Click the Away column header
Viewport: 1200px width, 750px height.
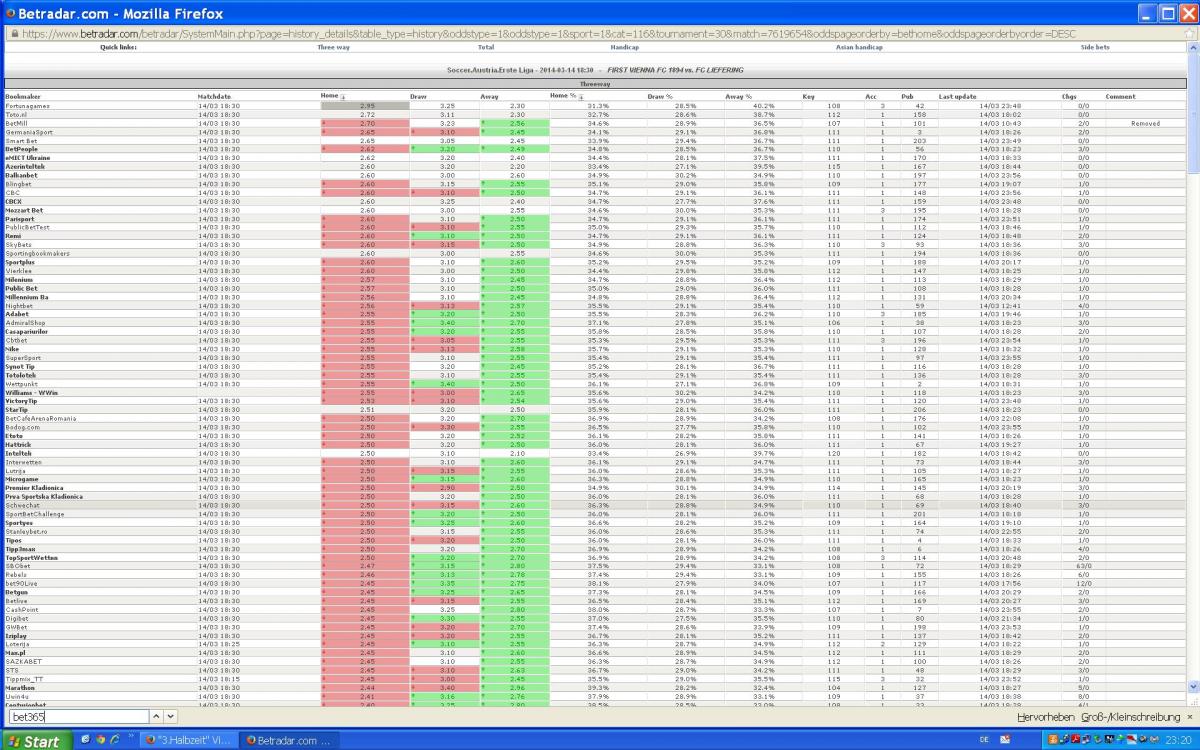pyautogui.click(x=489, y=97)
